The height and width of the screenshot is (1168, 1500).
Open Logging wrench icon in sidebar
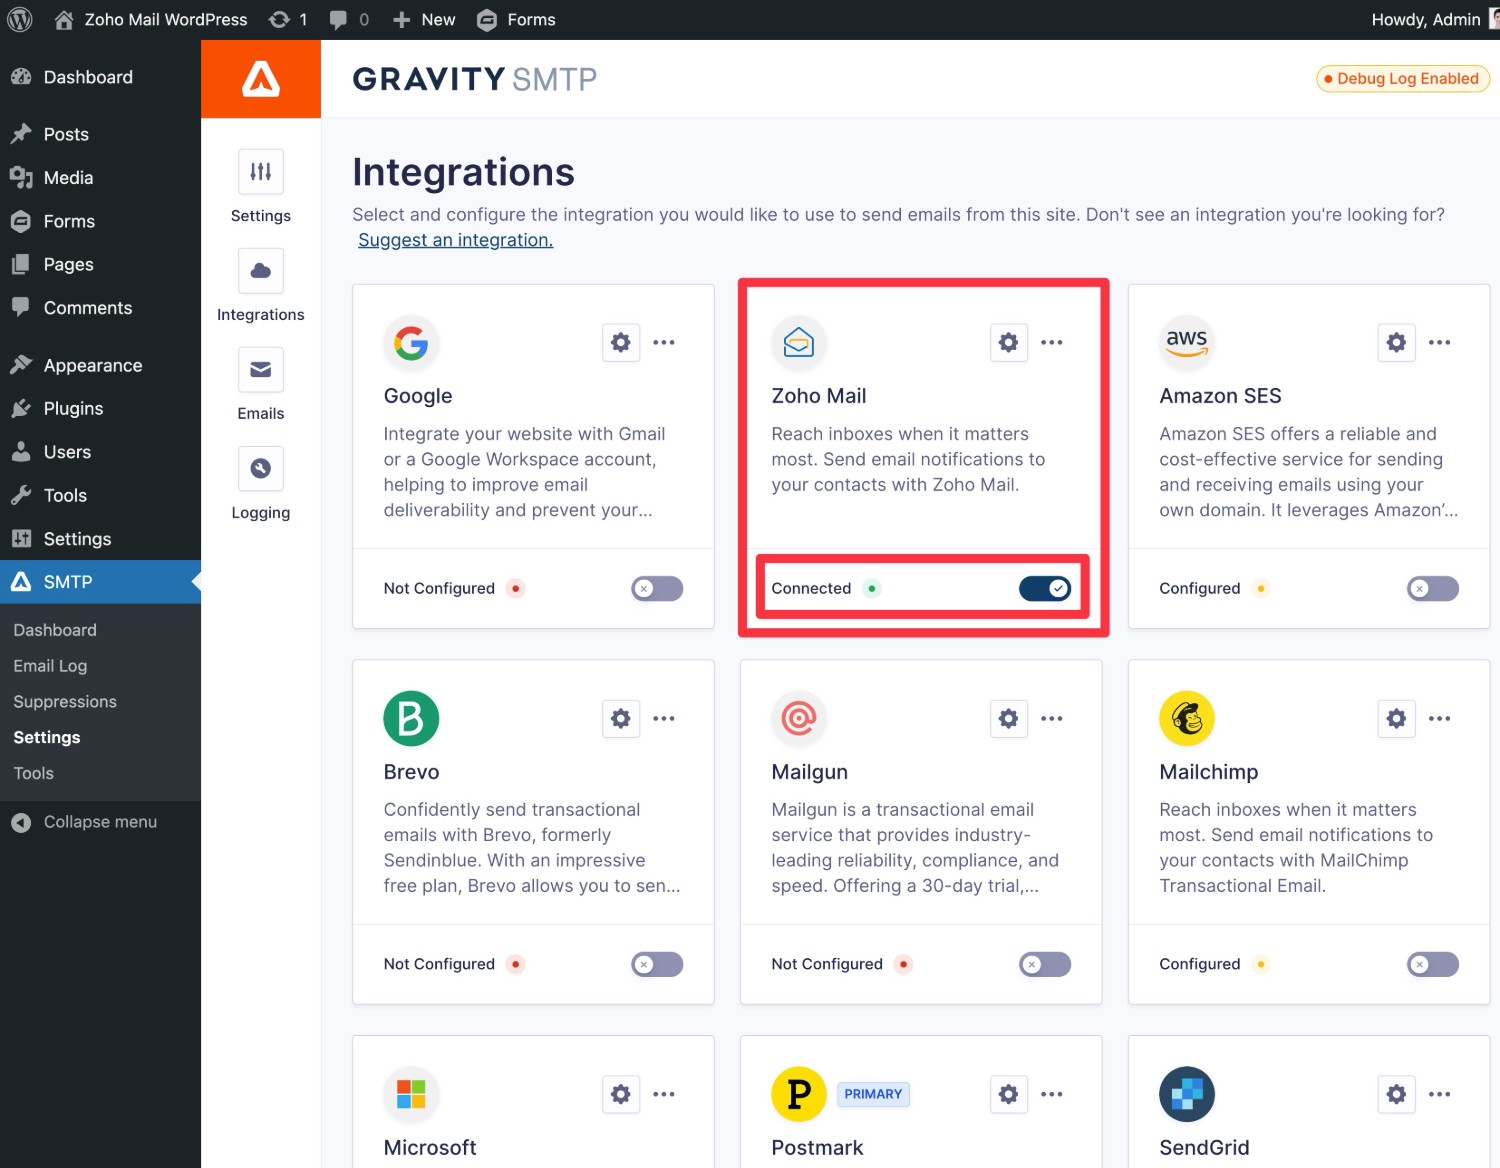tap(261, 469)
